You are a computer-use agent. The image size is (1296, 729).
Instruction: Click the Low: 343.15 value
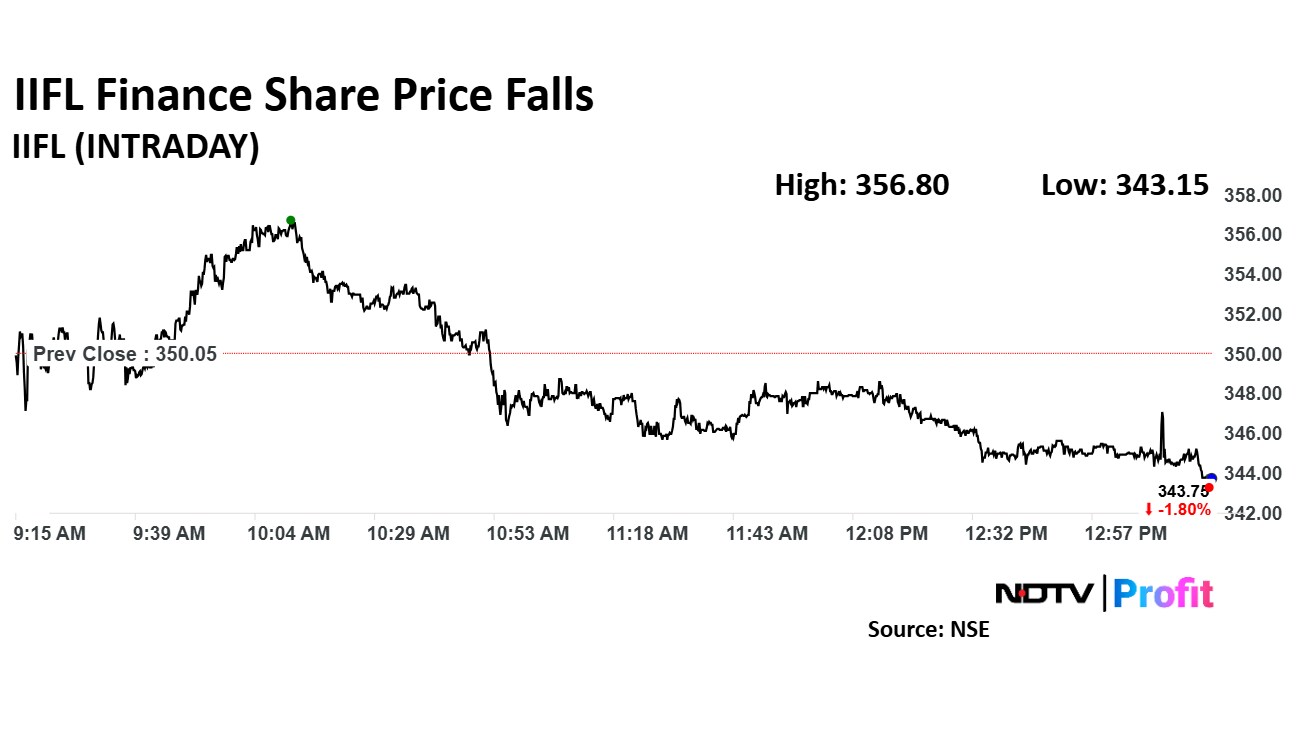click(x=1124, y=185)
